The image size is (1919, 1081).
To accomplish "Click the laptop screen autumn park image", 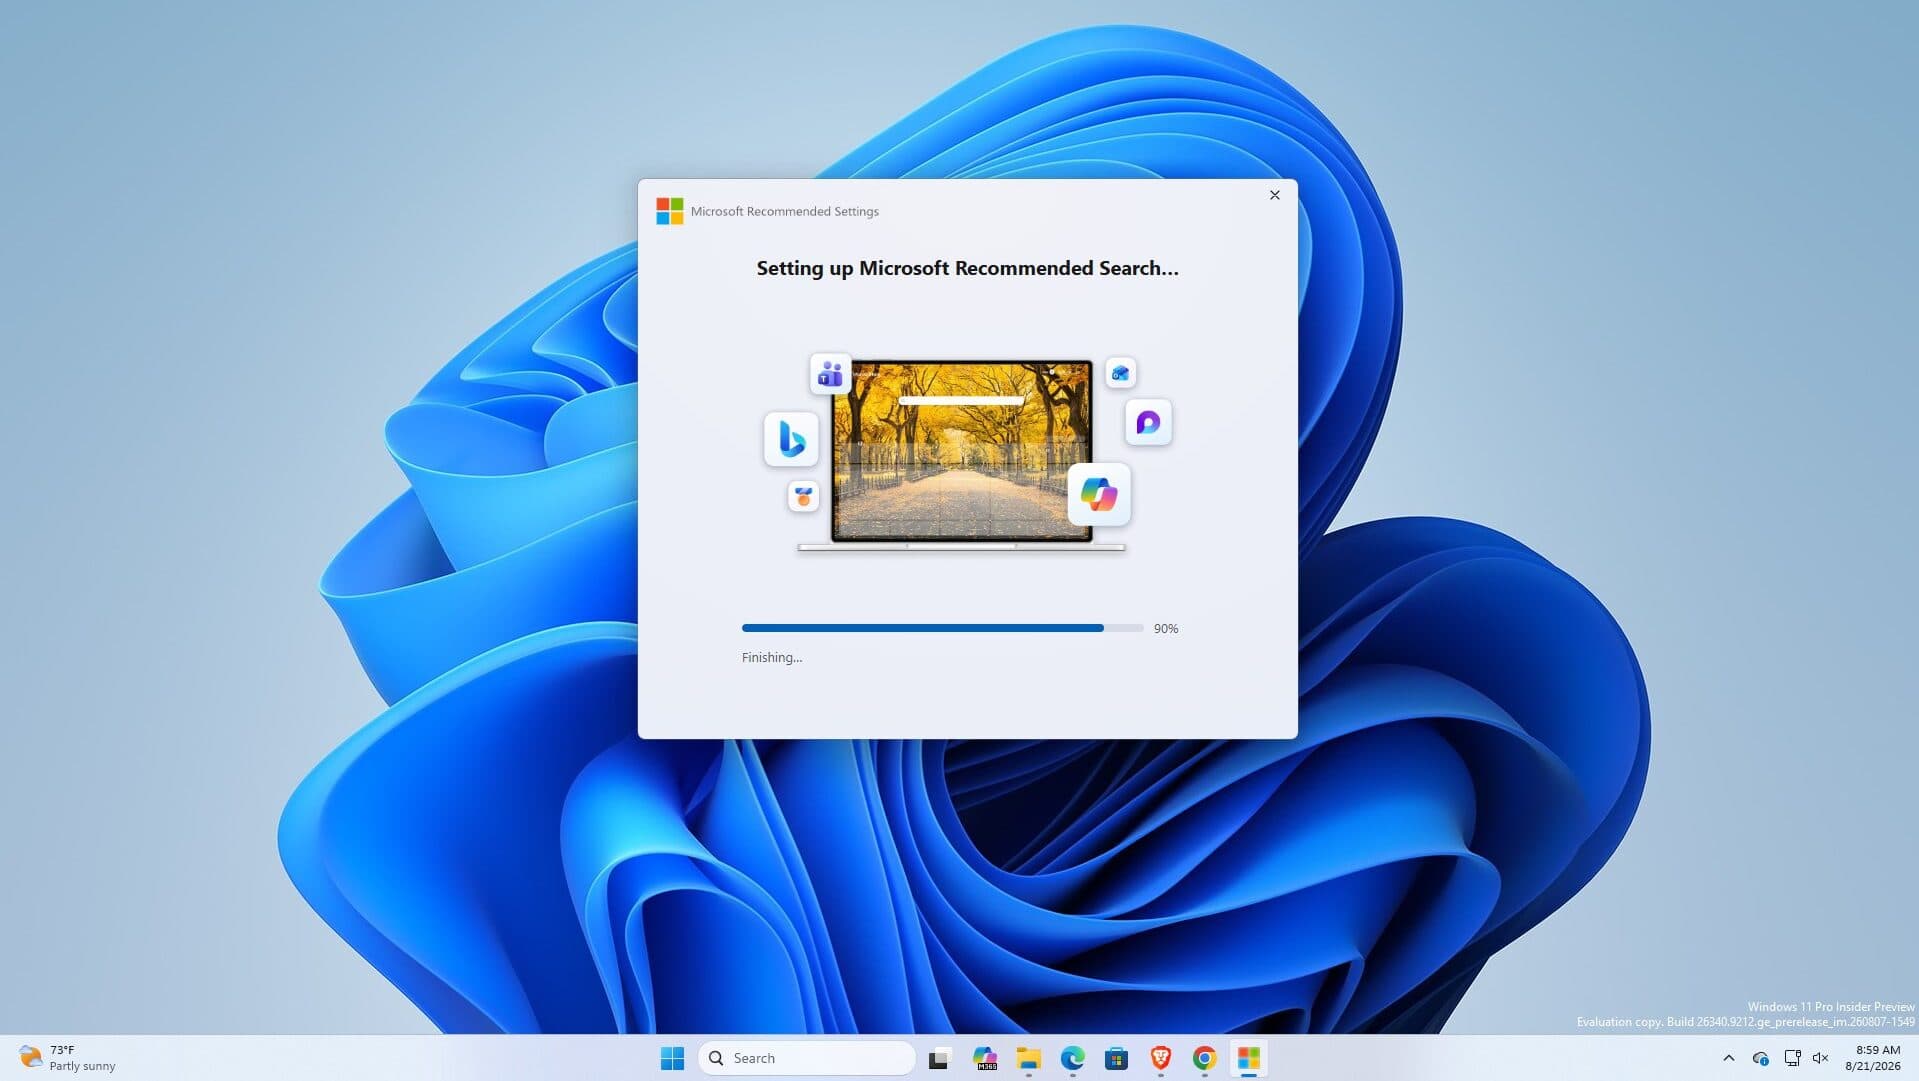I will tap(961, 450).
